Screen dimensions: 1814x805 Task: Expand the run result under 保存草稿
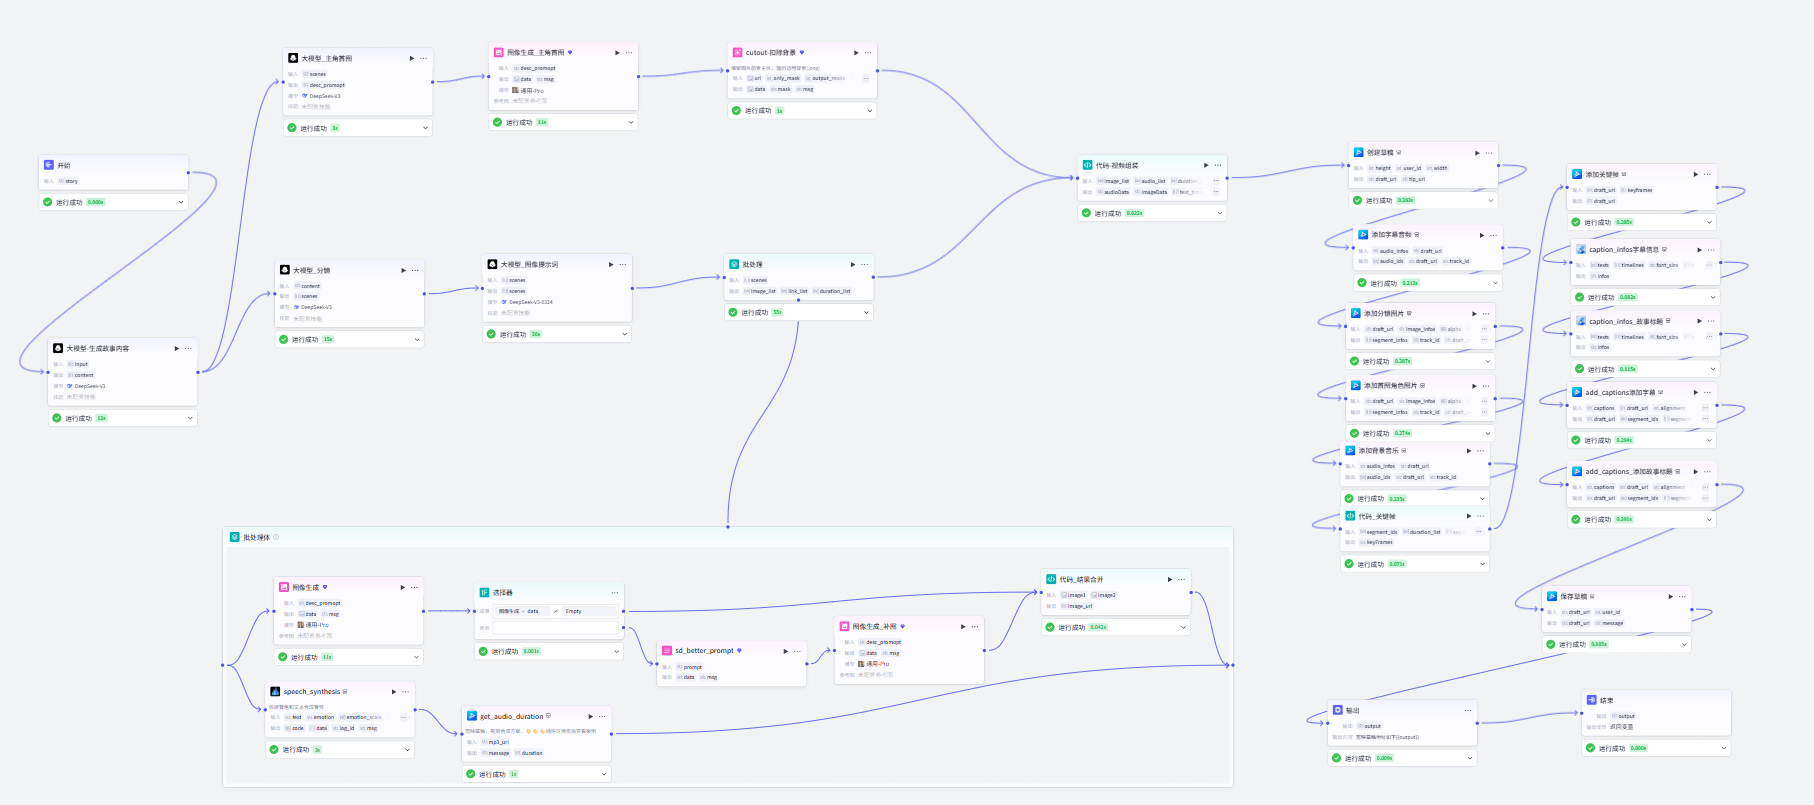click(x=1684, y=644)
